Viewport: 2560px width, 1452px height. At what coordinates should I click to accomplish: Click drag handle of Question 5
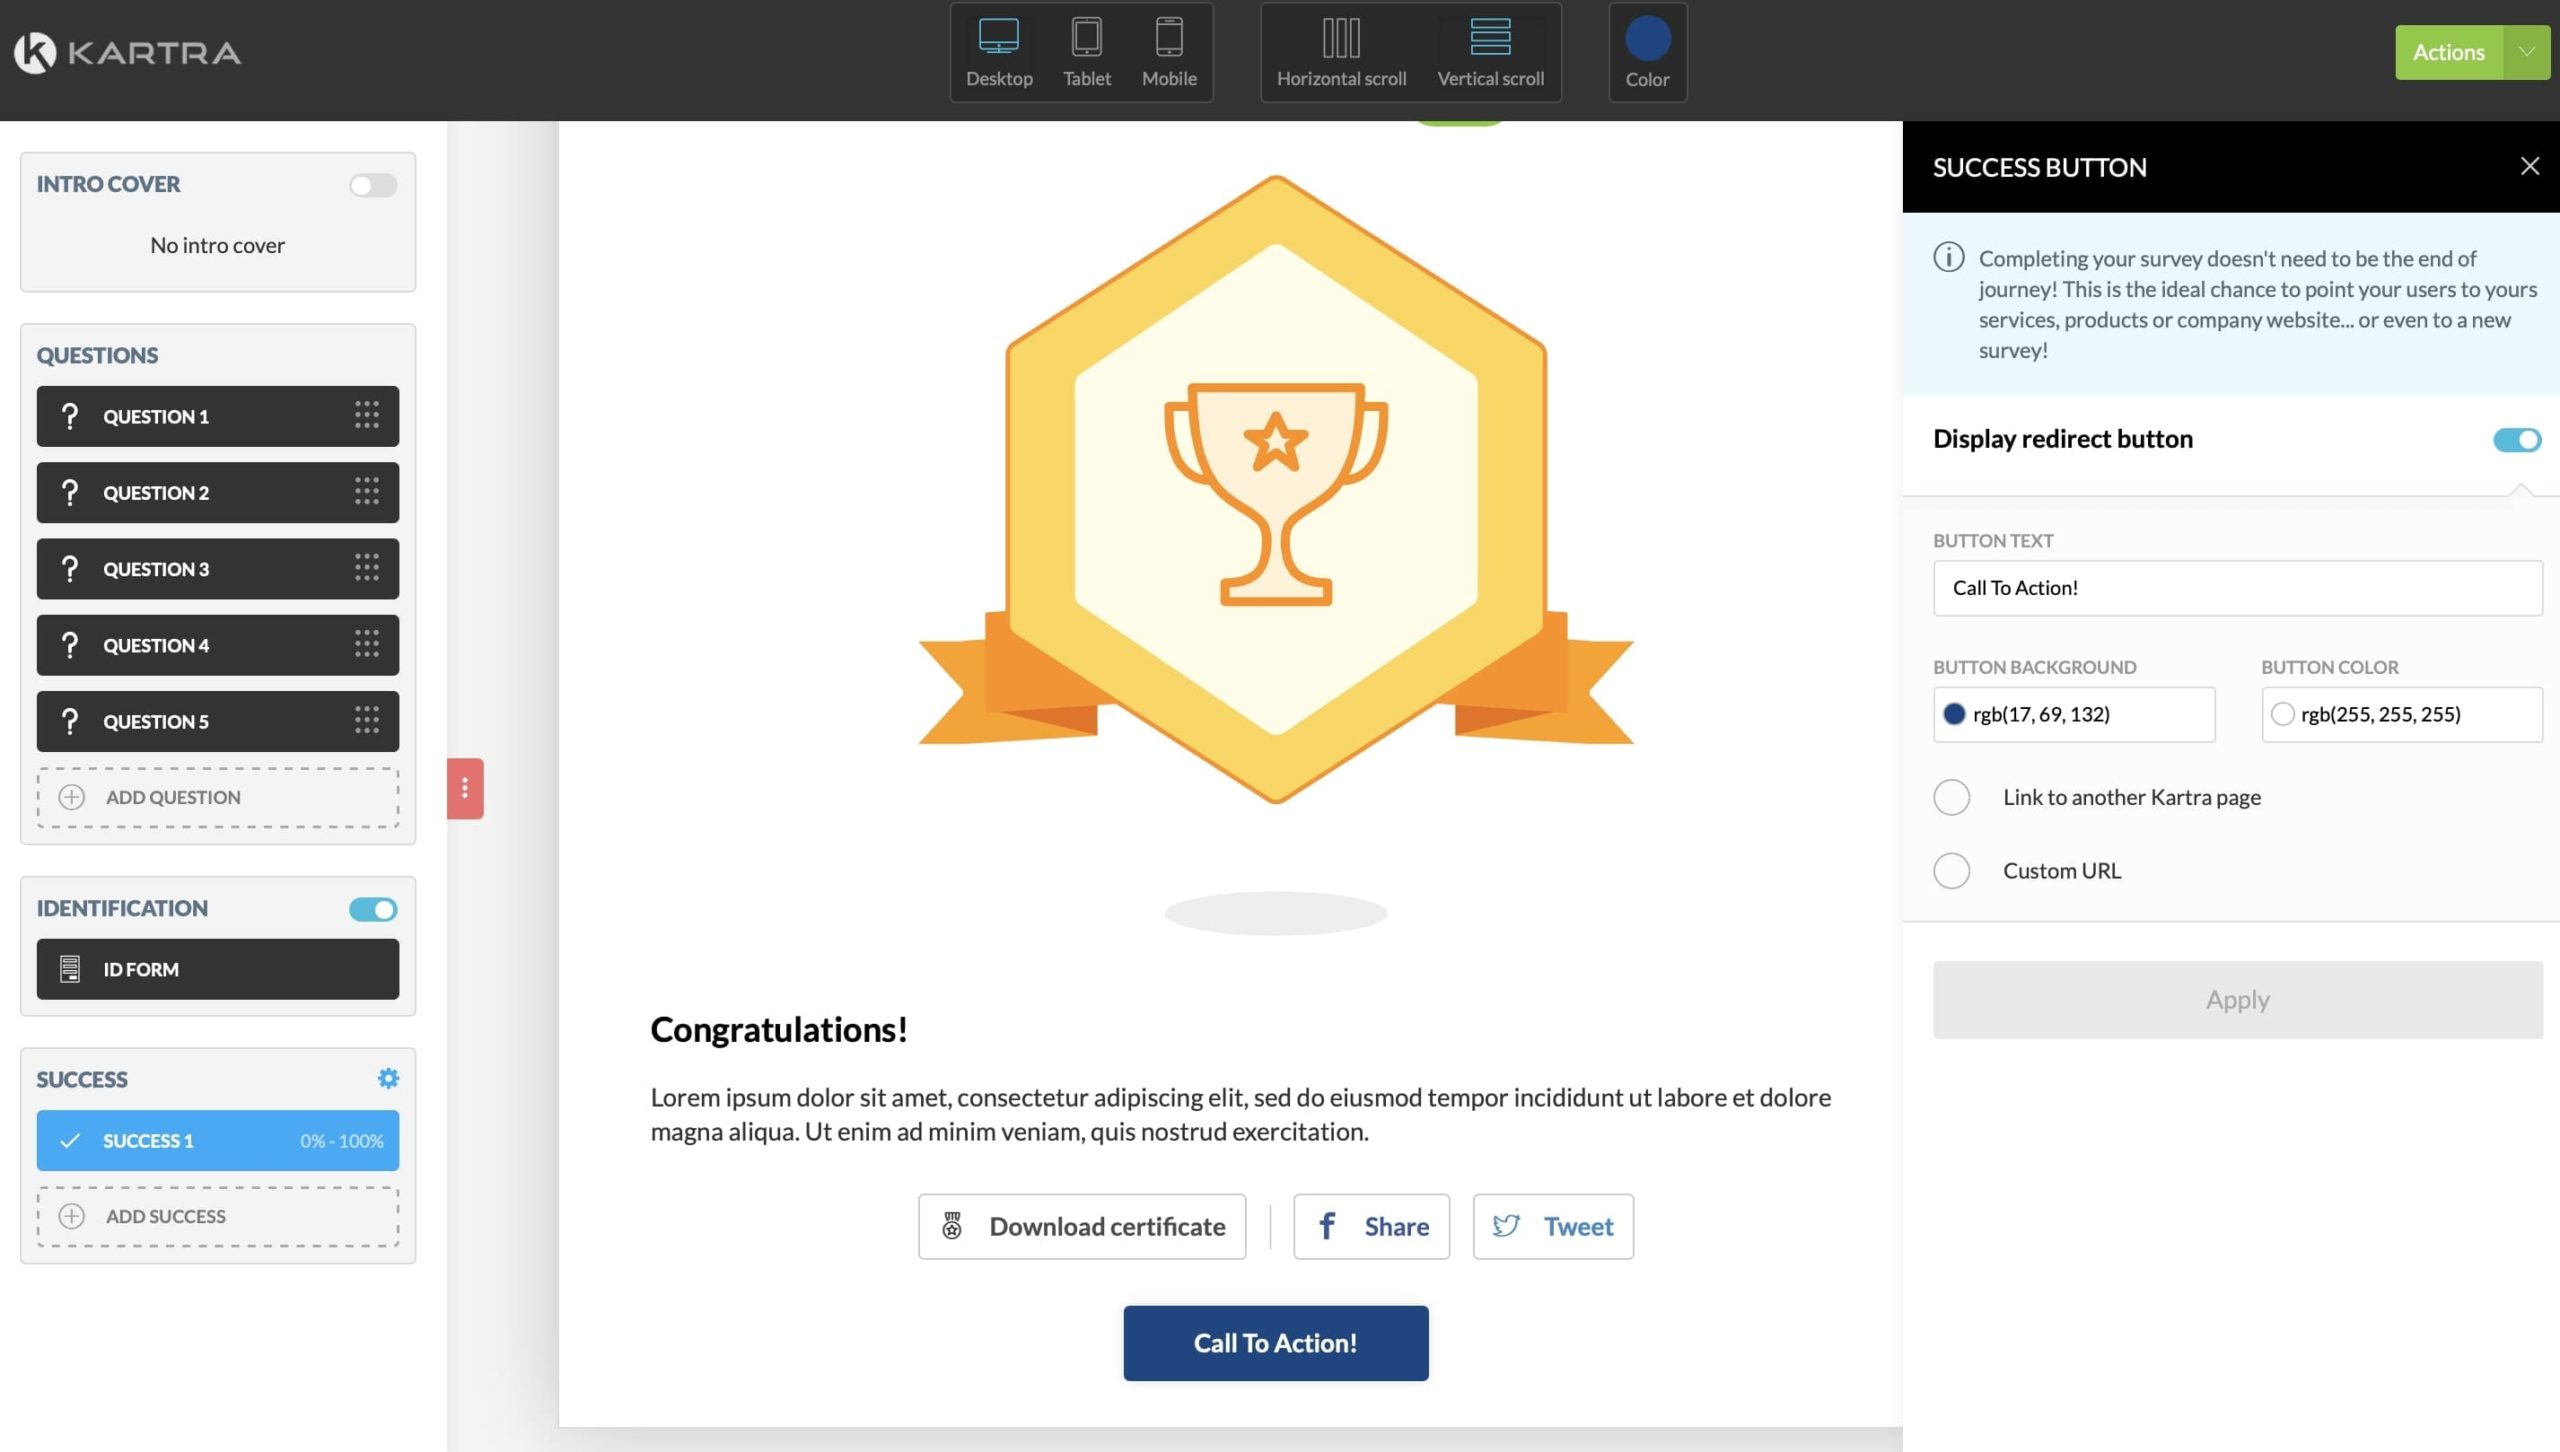367,720
